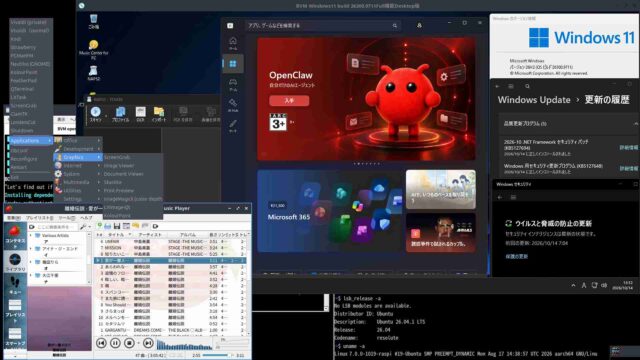
Task: Open Recycle Bin icon on Windows desktop
Action: coord(93,21)
